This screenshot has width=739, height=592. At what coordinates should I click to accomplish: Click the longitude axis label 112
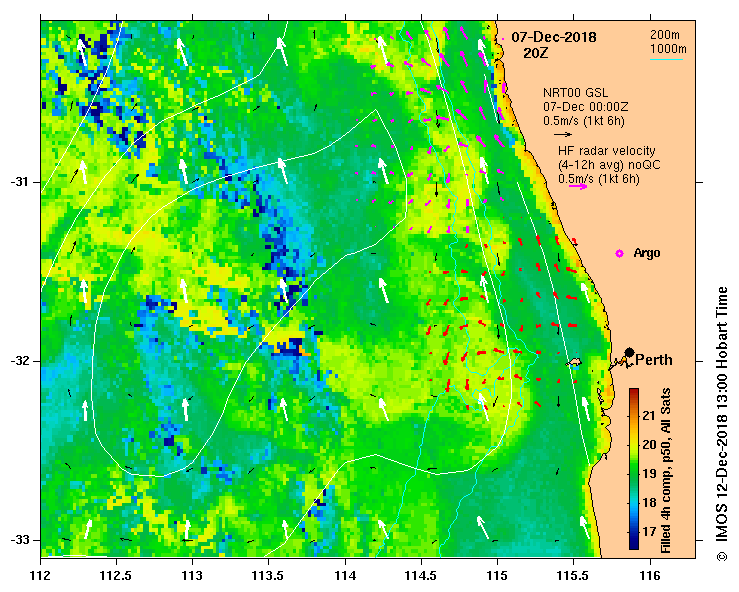coord(41,576)
